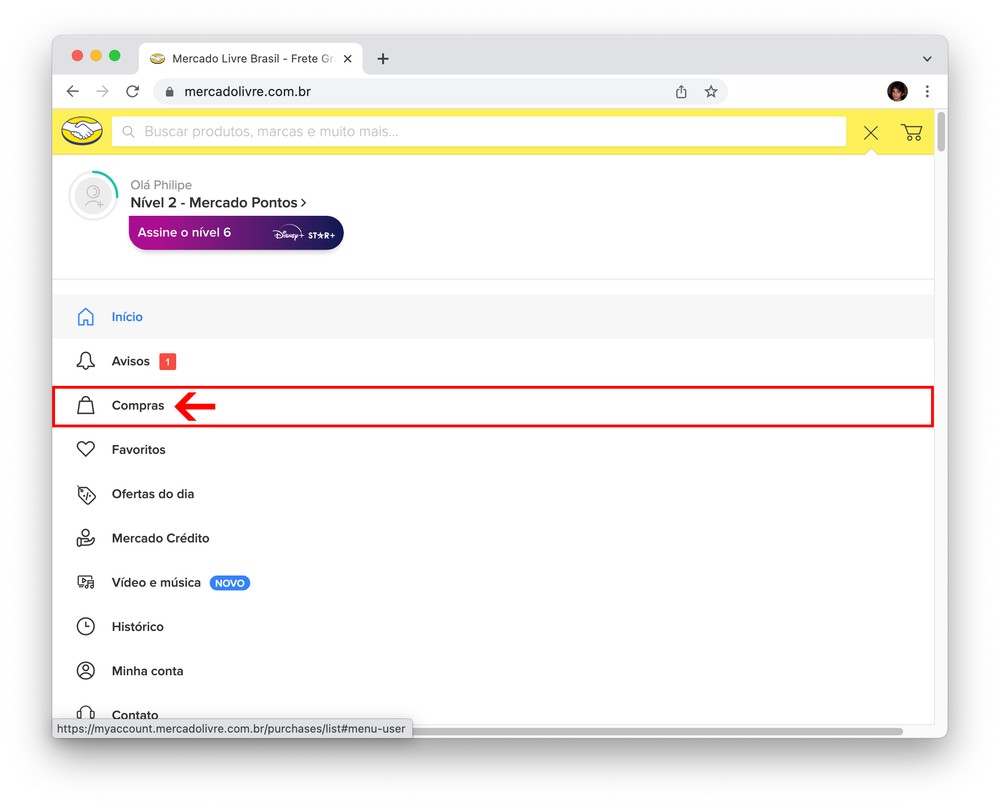Open Favoritos menu item

click(x=494, y=449)
